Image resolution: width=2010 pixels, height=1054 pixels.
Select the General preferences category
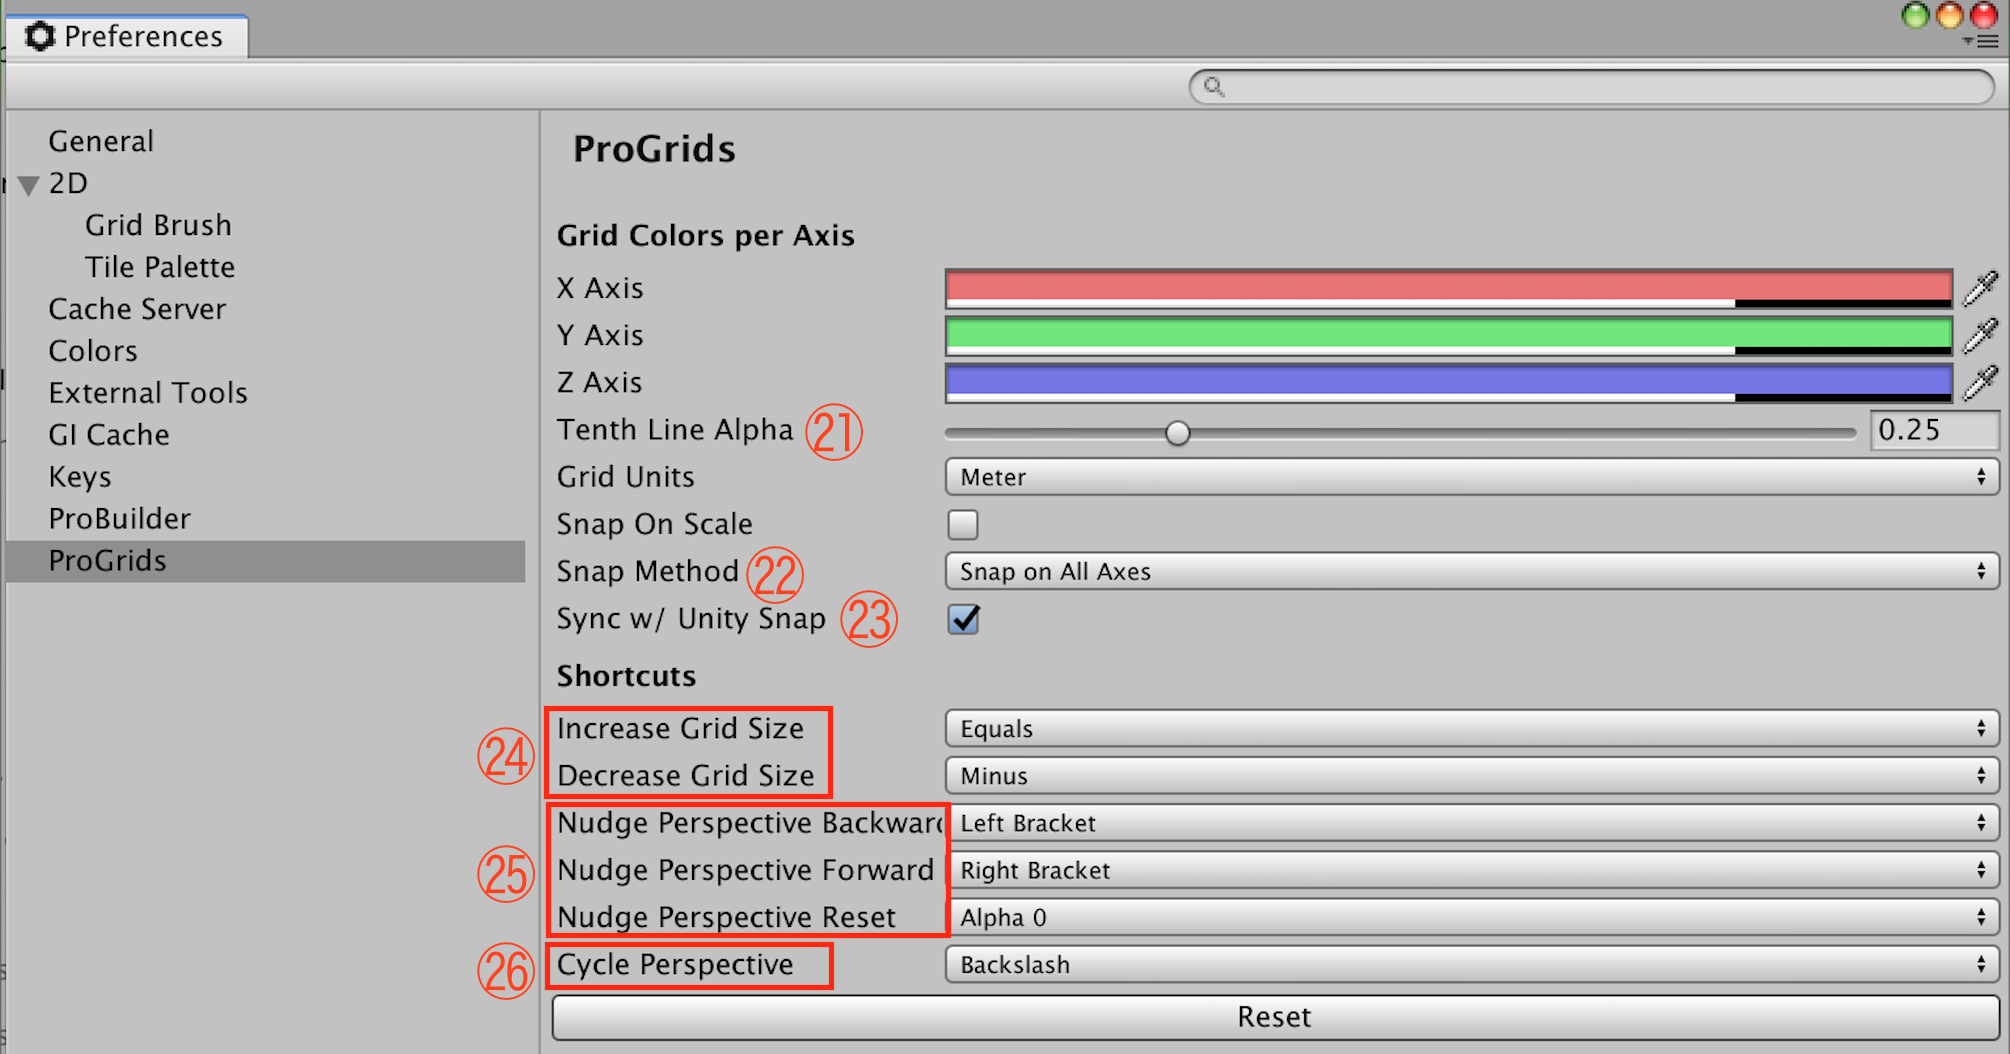click(x=101, y=141)
